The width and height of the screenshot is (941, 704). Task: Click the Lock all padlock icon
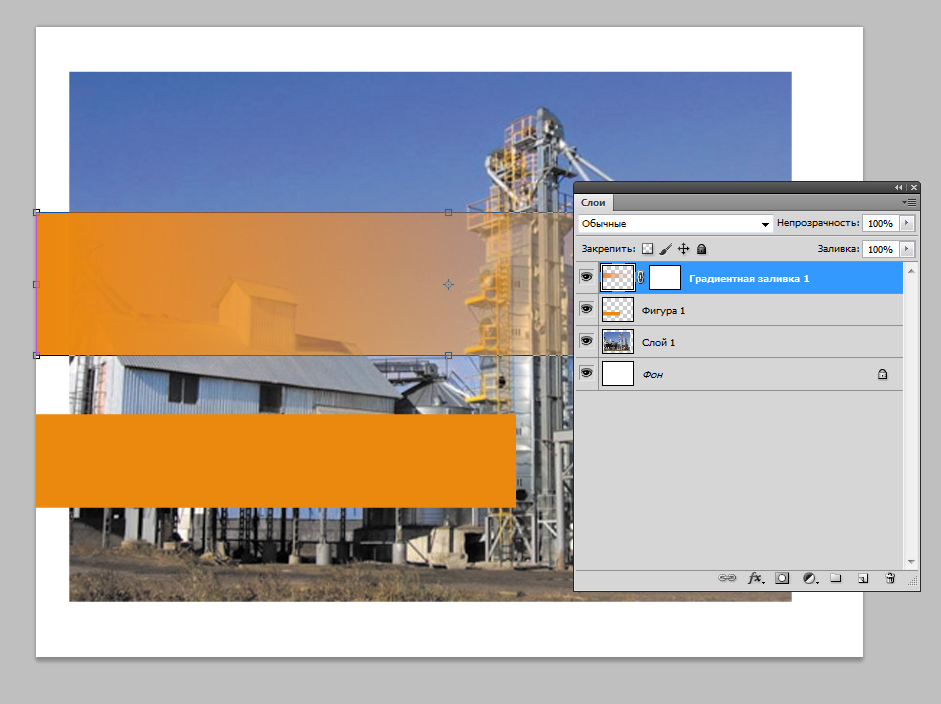click(702, 248)
